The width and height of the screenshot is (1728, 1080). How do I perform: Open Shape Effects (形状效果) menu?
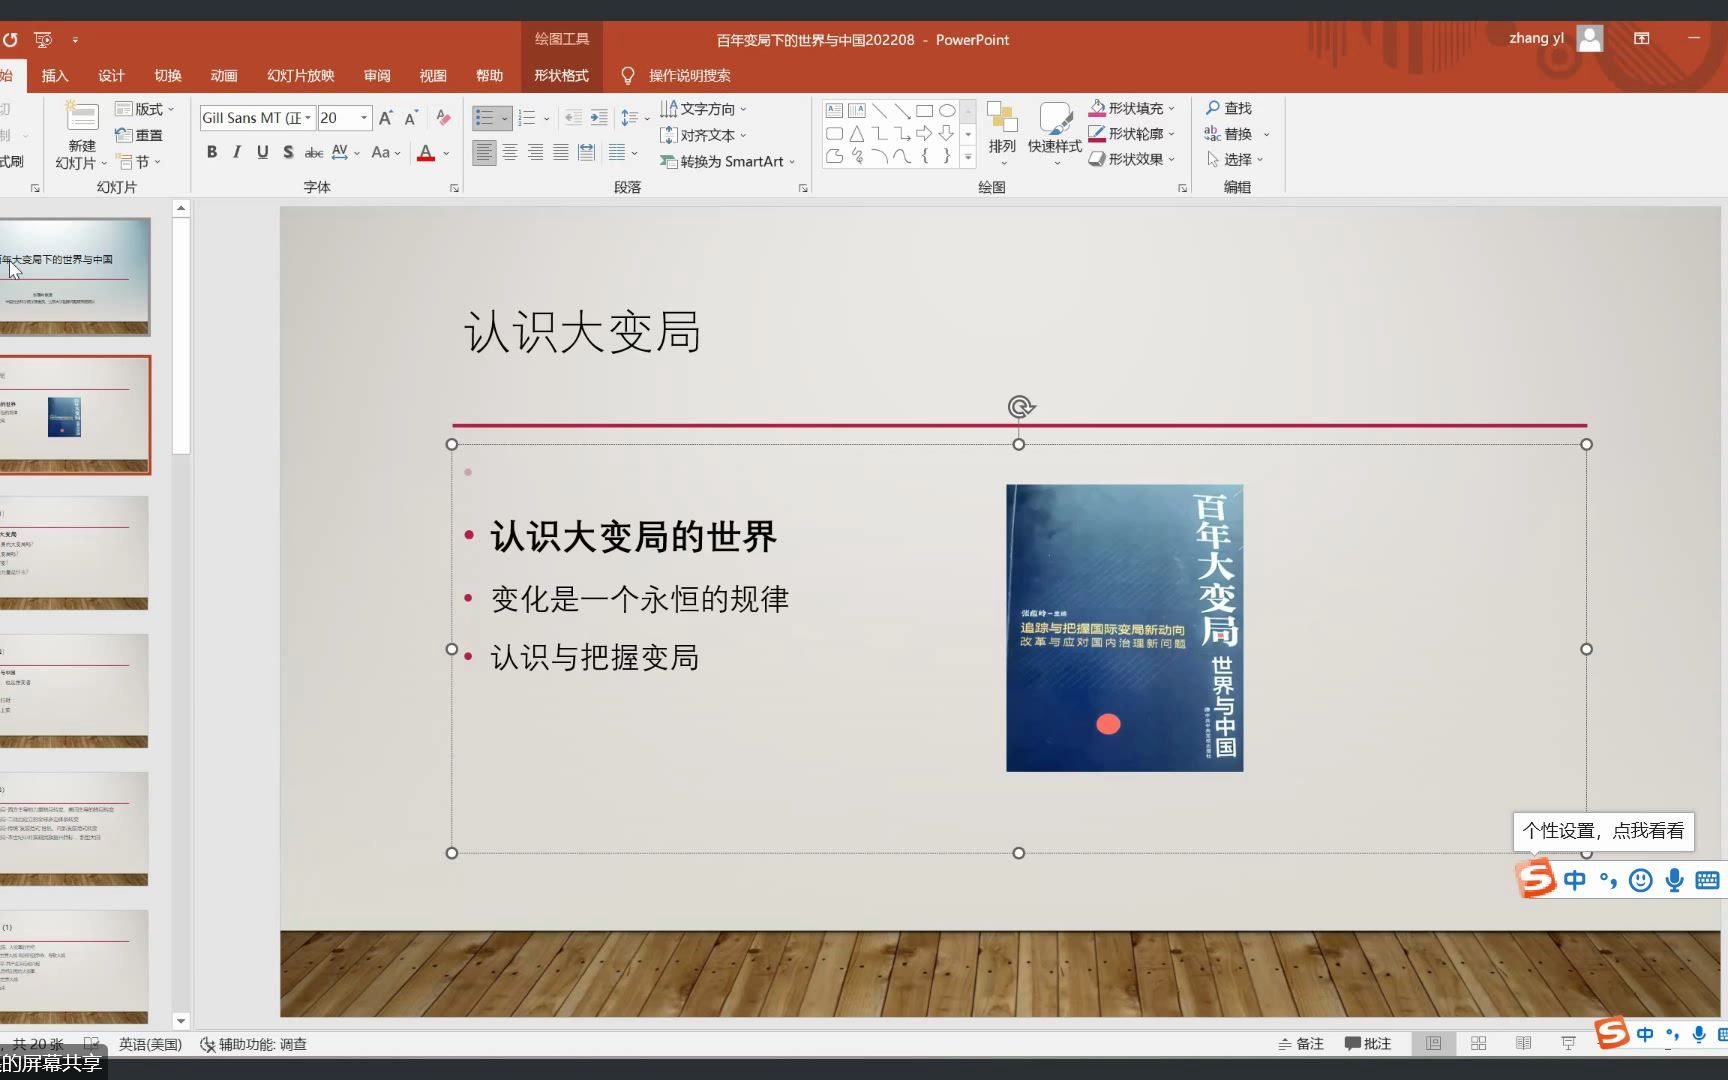click(x=1132, y=159)
